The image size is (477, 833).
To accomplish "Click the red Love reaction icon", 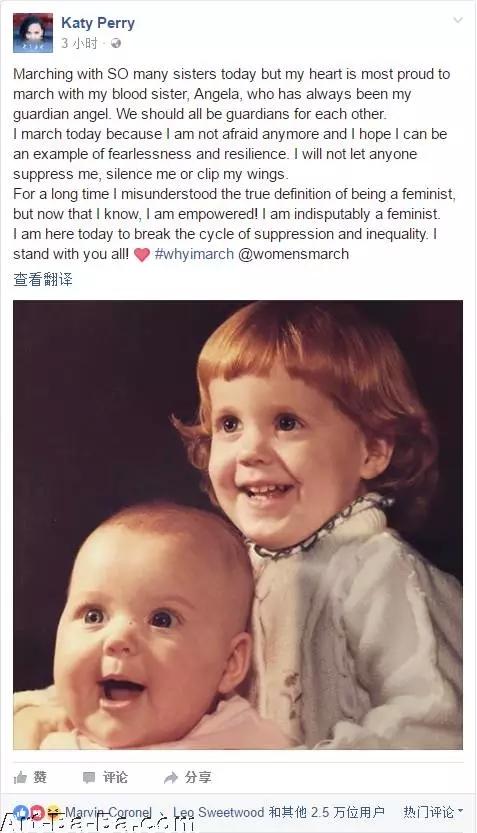I will coord(36,812).
